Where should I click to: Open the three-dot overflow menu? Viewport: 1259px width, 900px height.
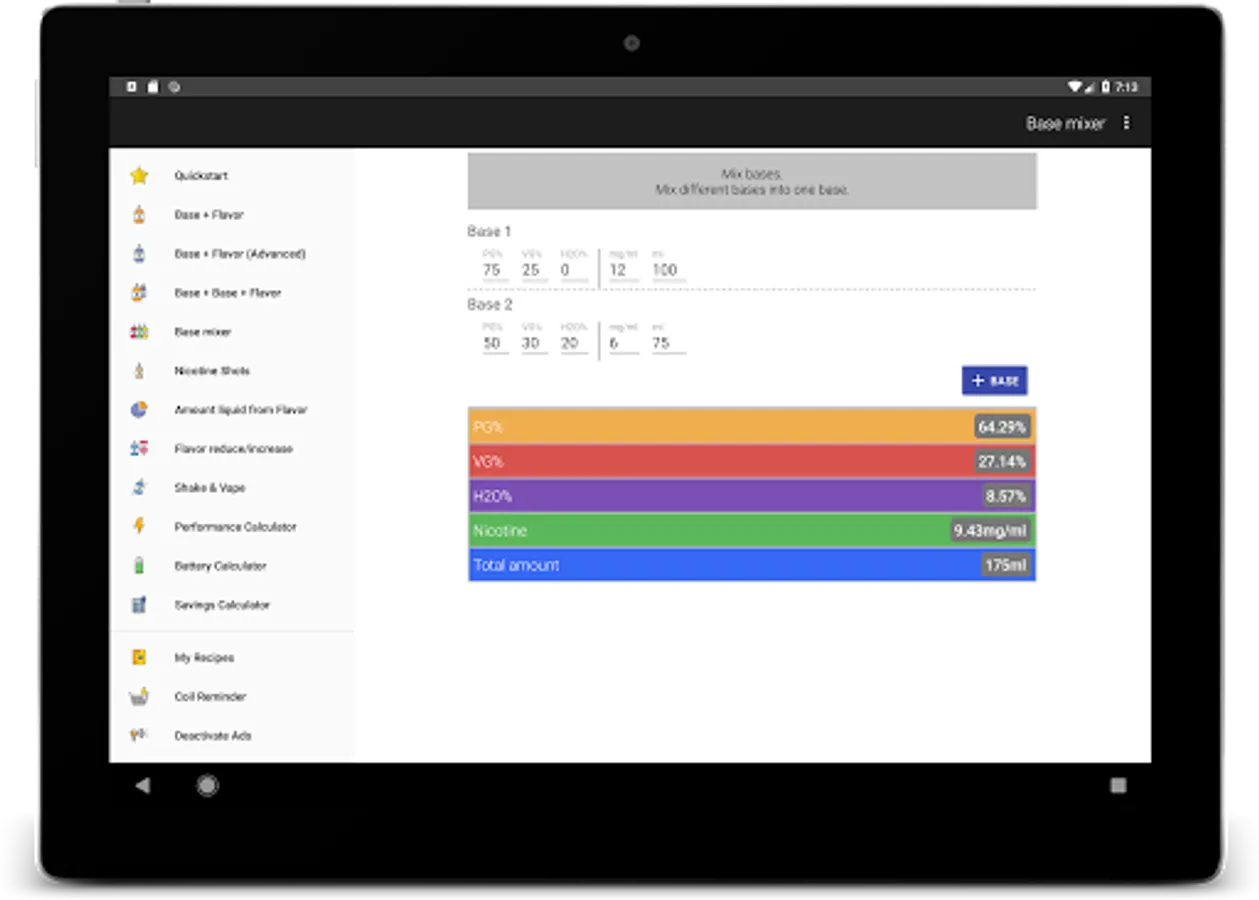(1127, 123)
